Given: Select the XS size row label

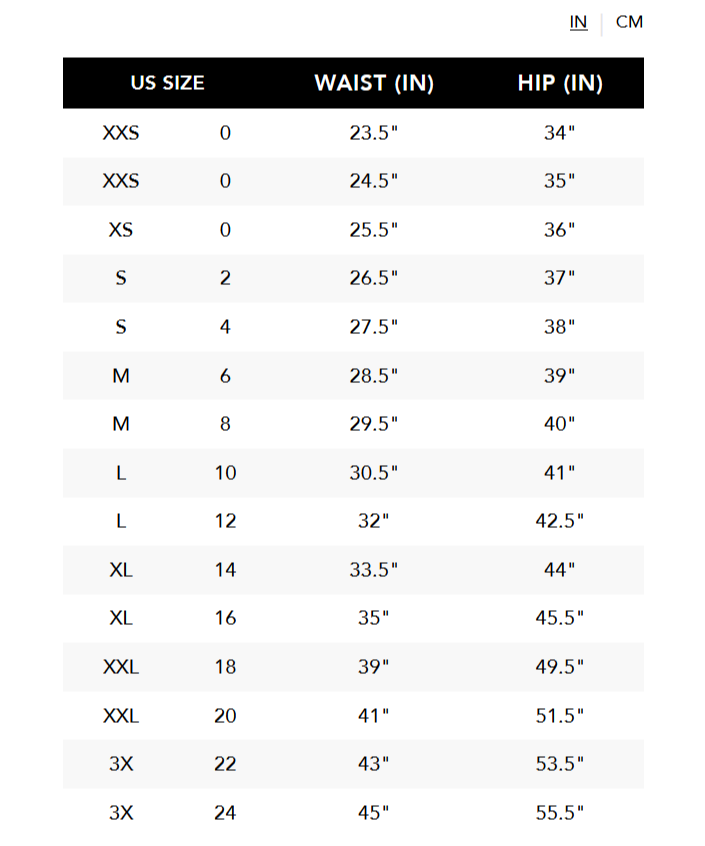Looking at the screenshot, I should (x=121, y=230).
